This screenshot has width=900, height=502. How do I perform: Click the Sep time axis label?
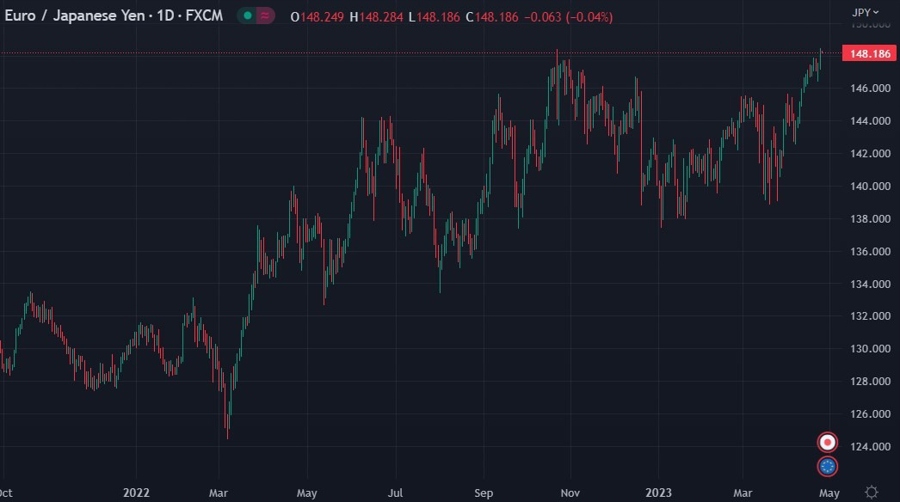pyautogui.click(x=483, y=493)
